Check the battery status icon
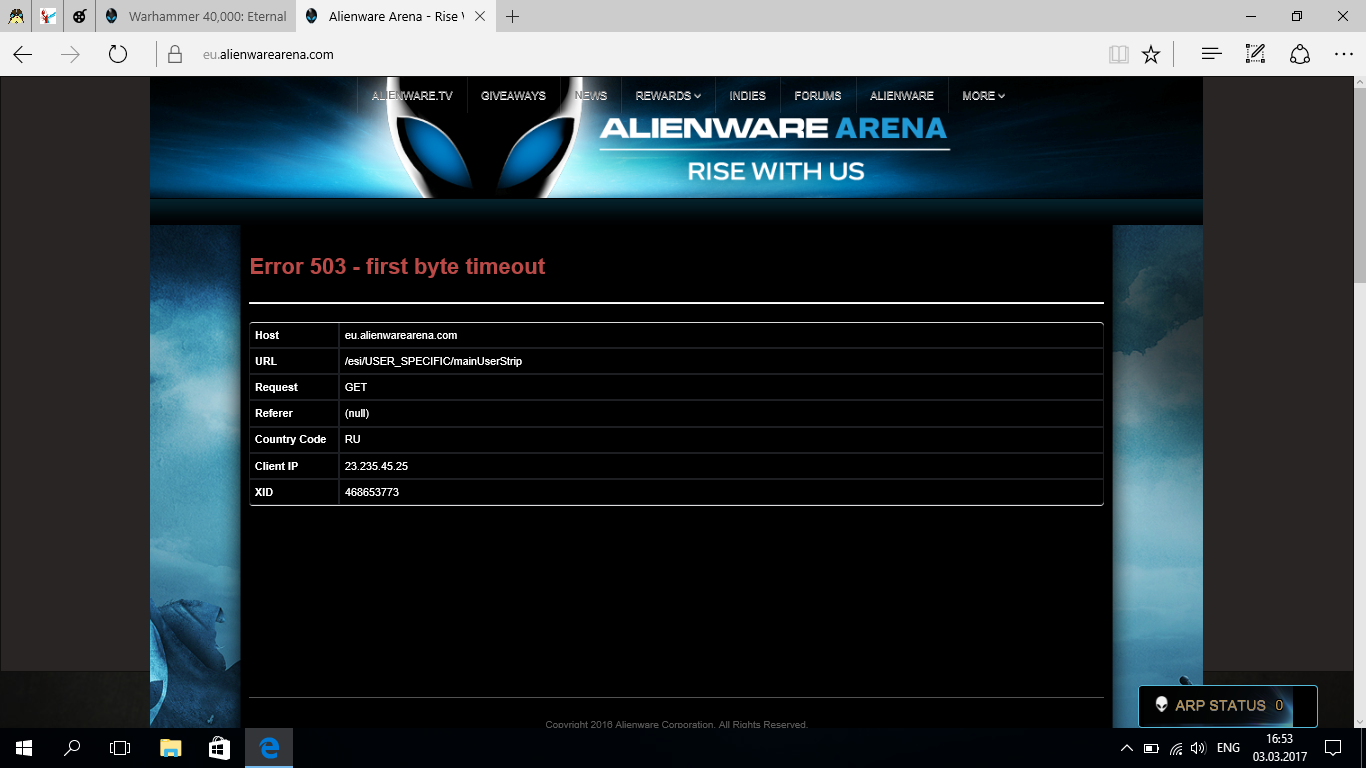This screenshot has height=768, width=1366. click(x=1151, y=748)
